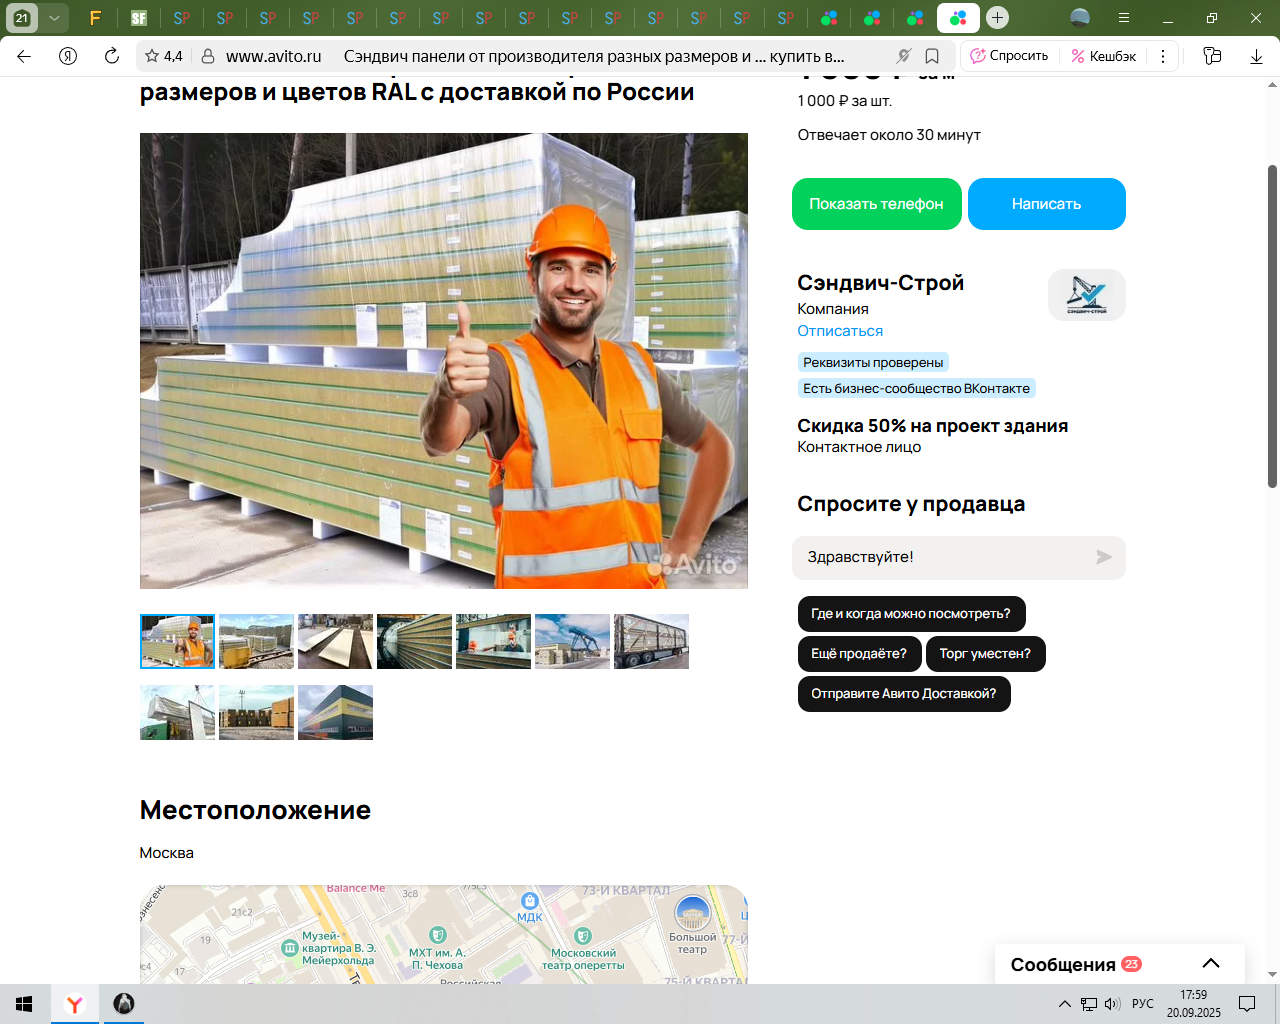Click the Большой театр map marker

click(x=692, y=912)
